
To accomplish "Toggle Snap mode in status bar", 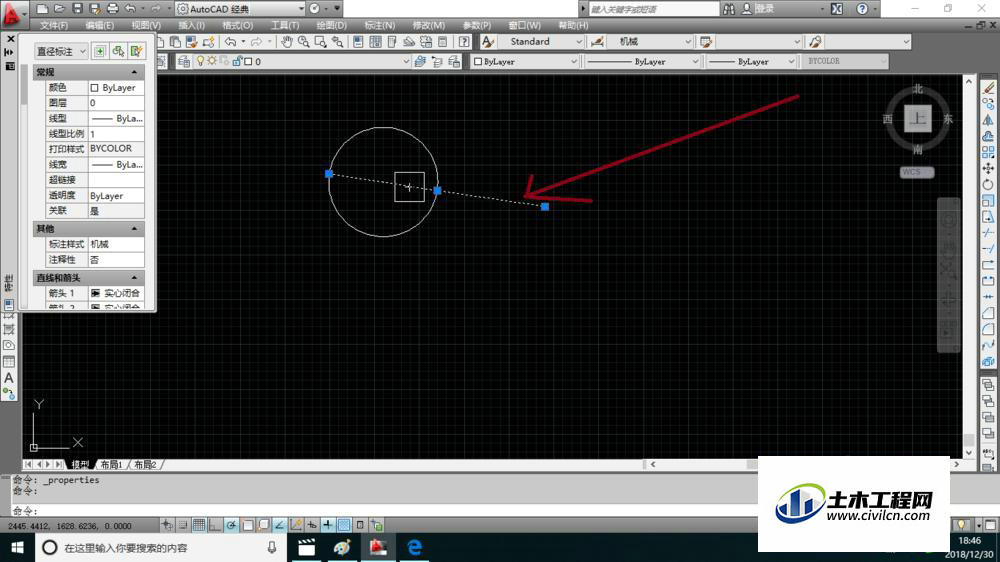I will (x=183, y=525).
